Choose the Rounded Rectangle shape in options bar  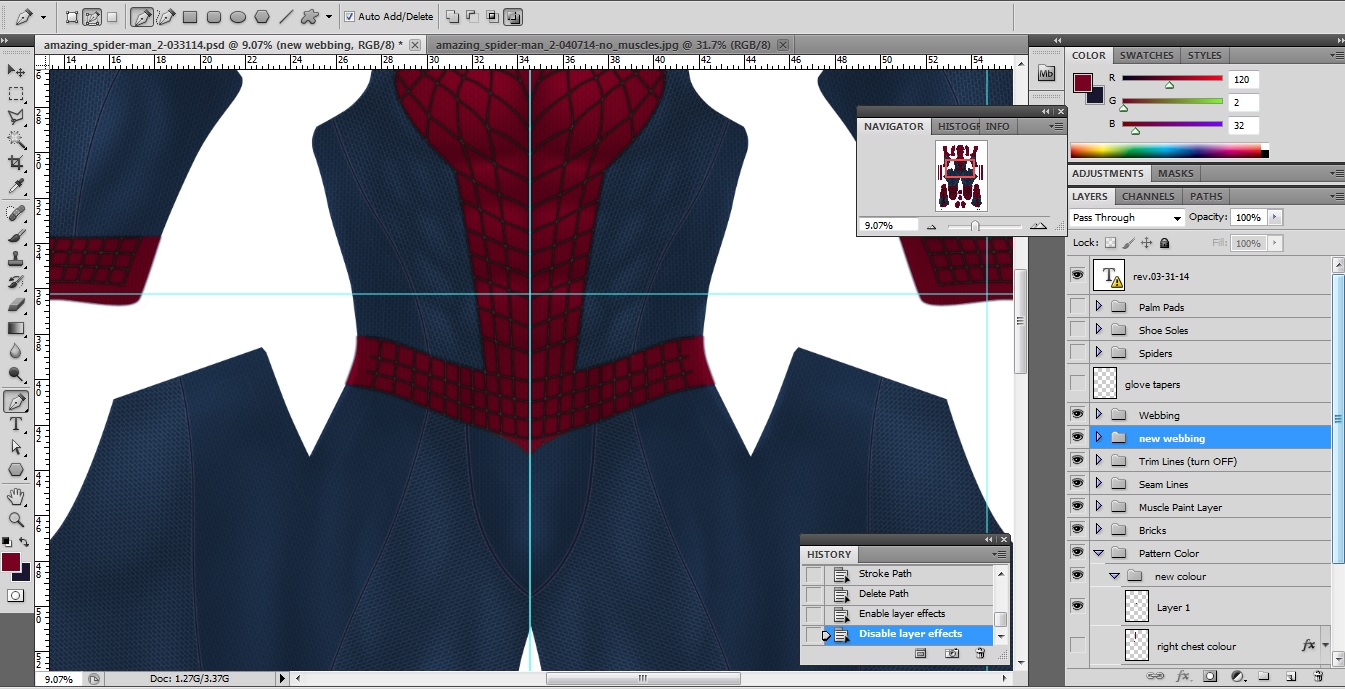coord(213,17)
